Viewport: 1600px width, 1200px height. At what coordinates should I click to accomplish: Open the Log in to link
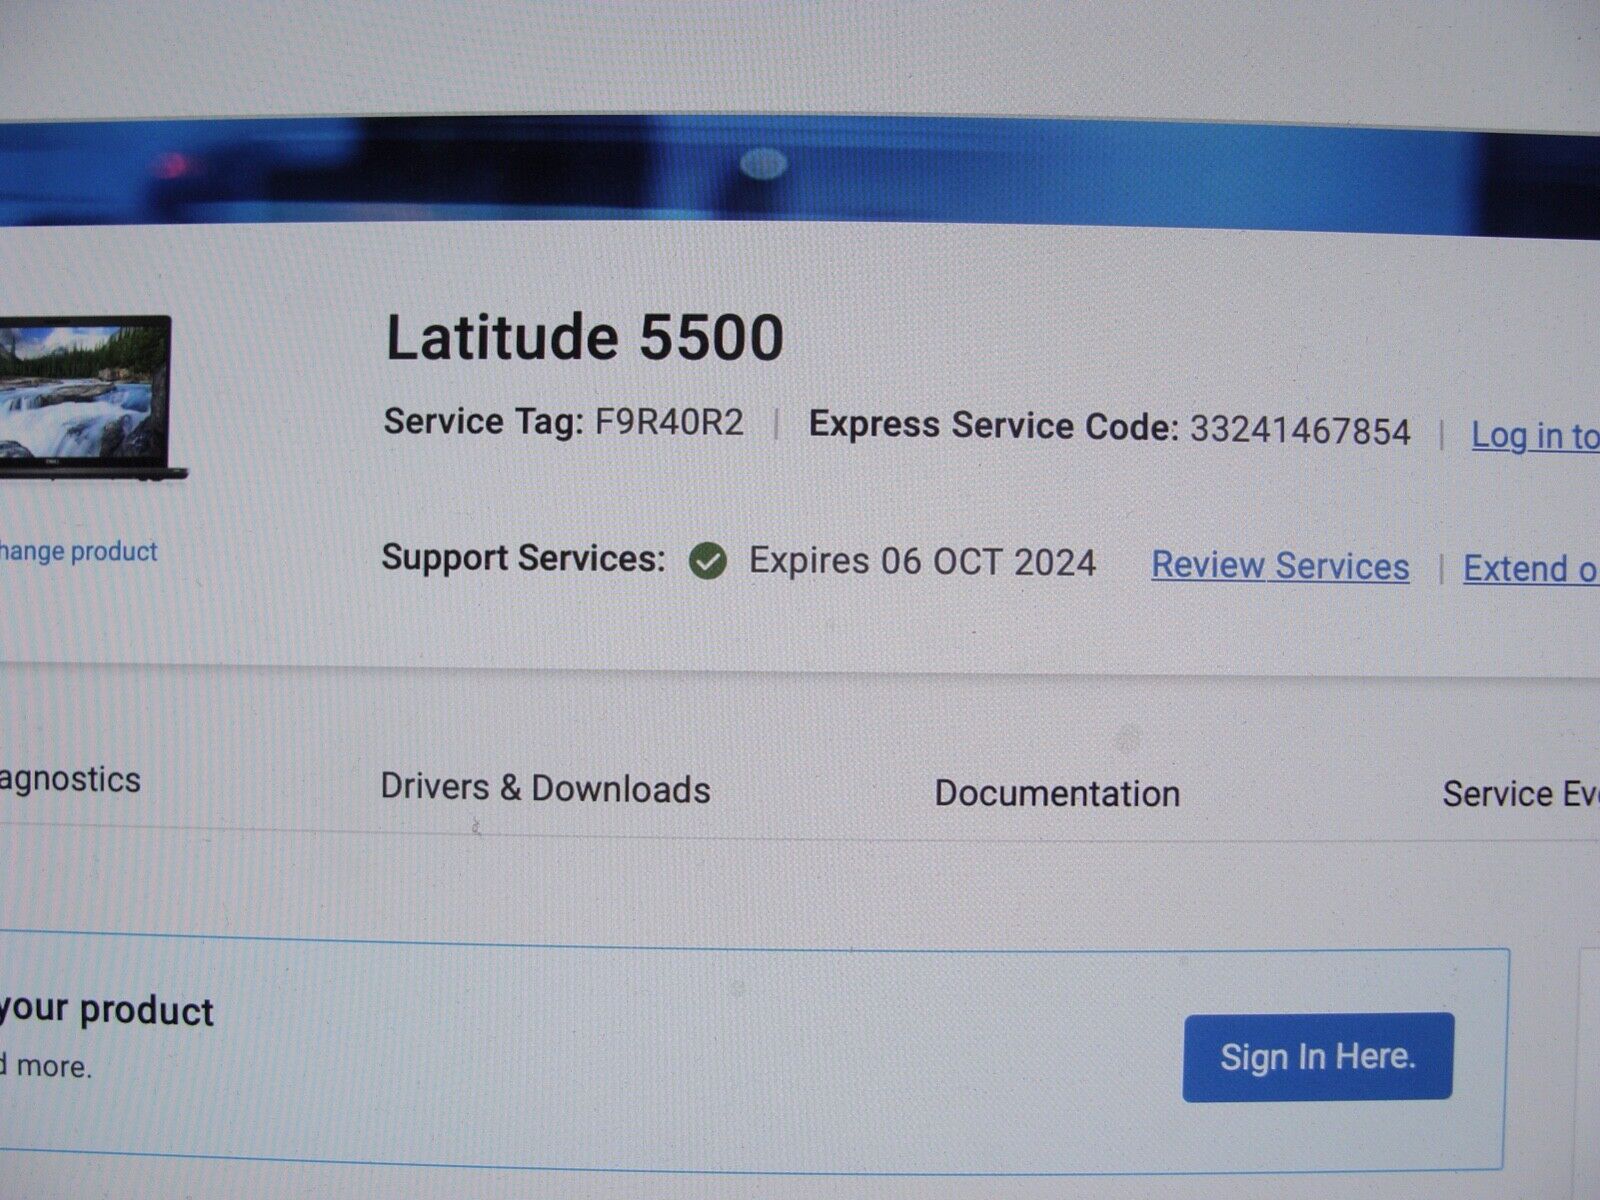[1535, 435]
